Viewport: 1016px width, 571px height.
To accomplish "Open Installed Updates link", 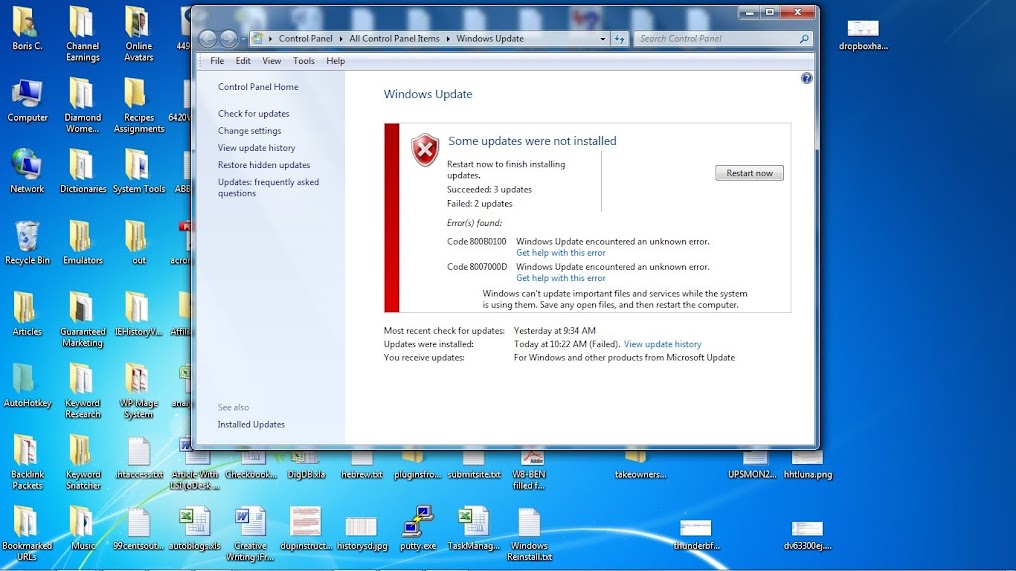I will [251, 425].
